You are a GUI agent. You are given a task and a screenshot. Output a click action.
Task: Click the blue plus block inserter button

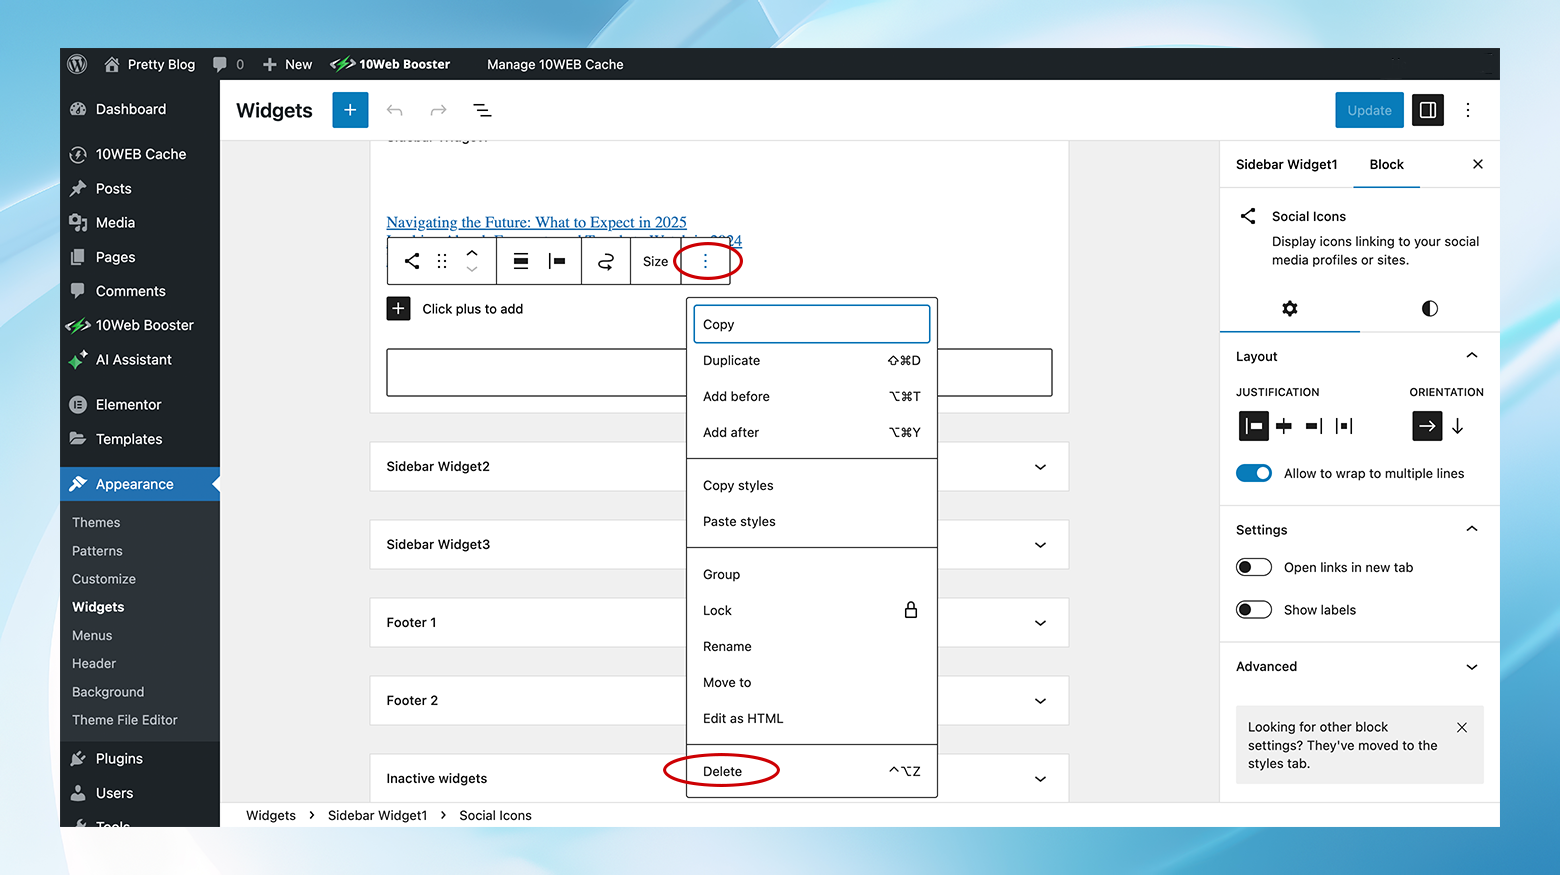[350, 110]
